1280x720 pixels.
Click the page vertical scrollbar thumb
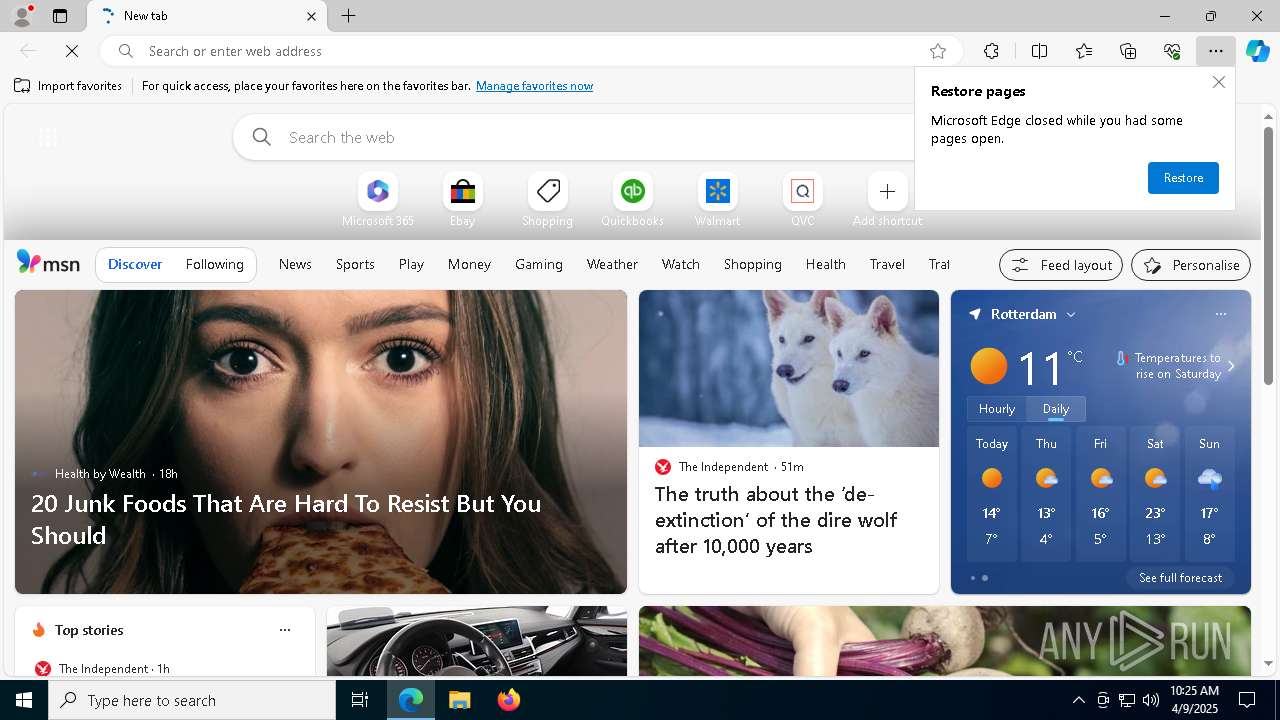(1268, 255)
